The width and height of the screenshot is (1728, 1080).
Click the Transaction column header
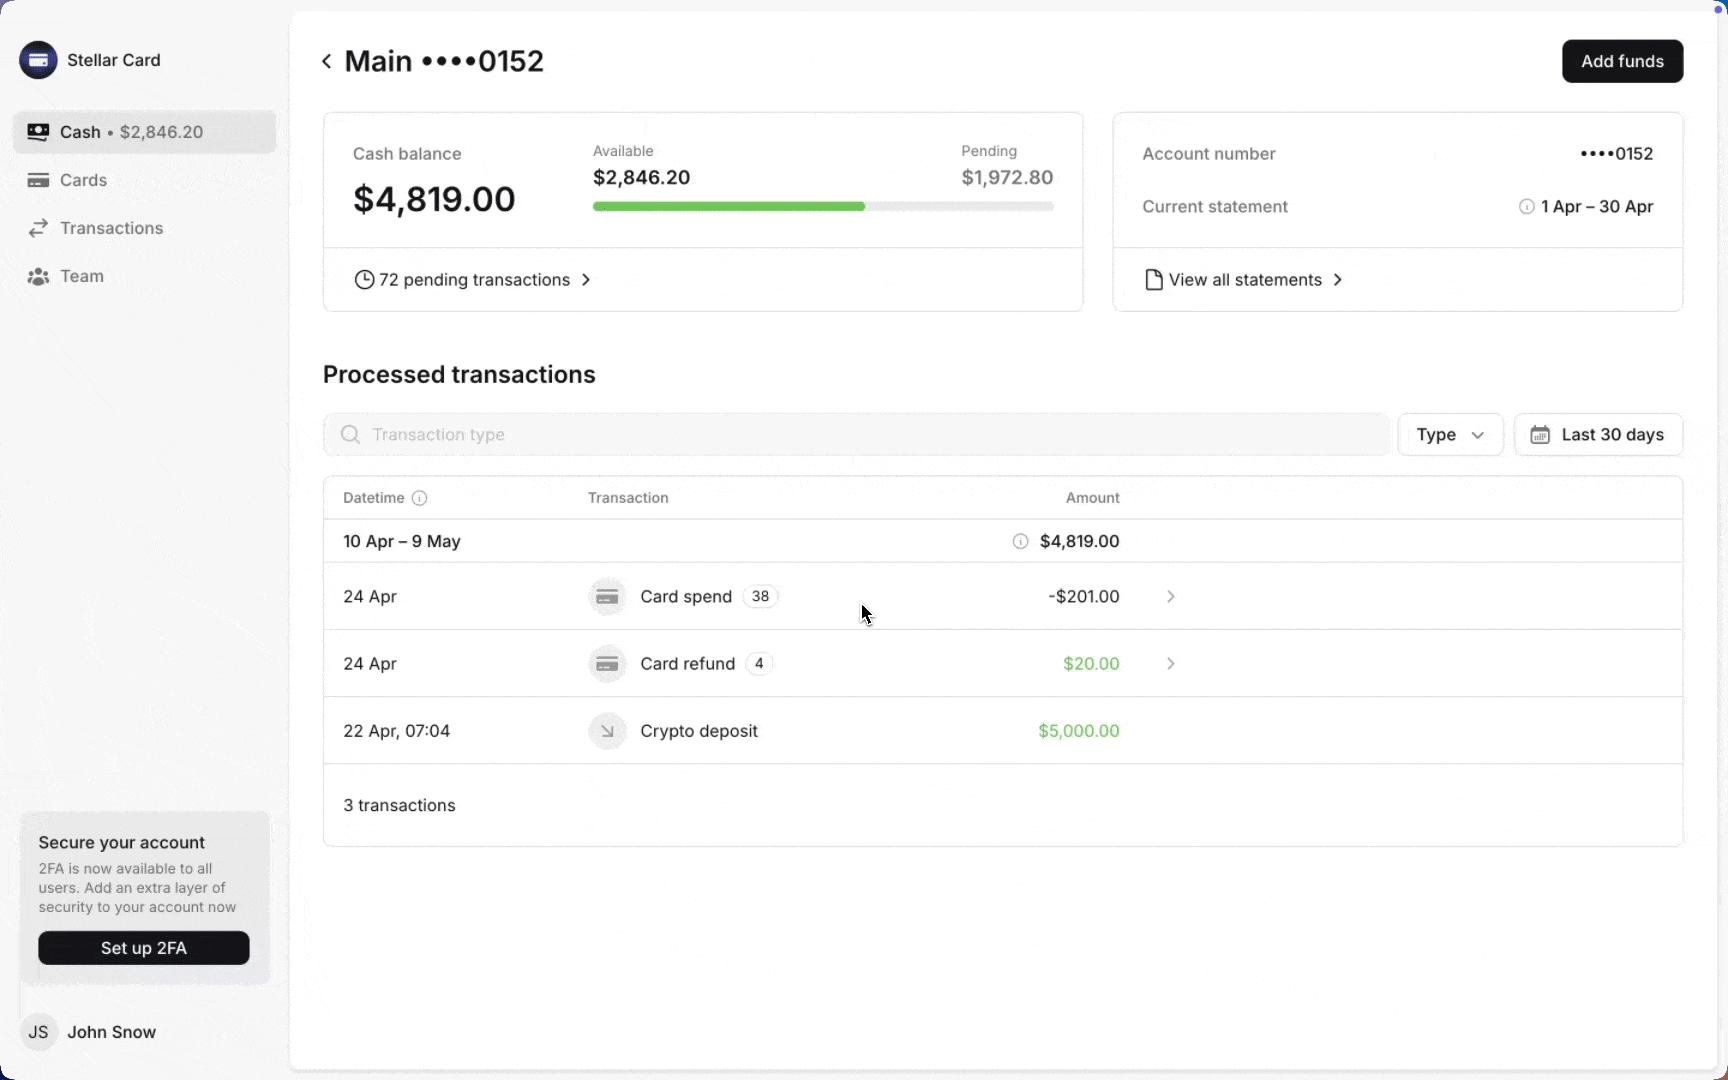point(628,498)
